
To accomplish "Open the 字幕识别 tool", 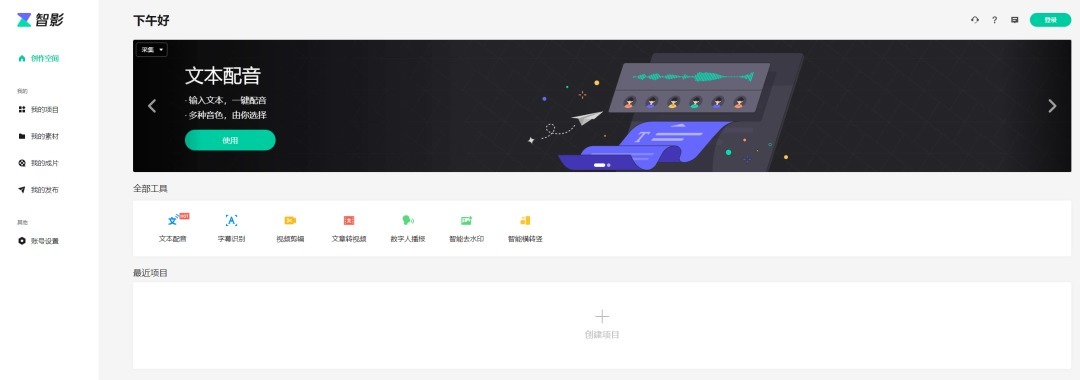I will [x=231, y=229].
